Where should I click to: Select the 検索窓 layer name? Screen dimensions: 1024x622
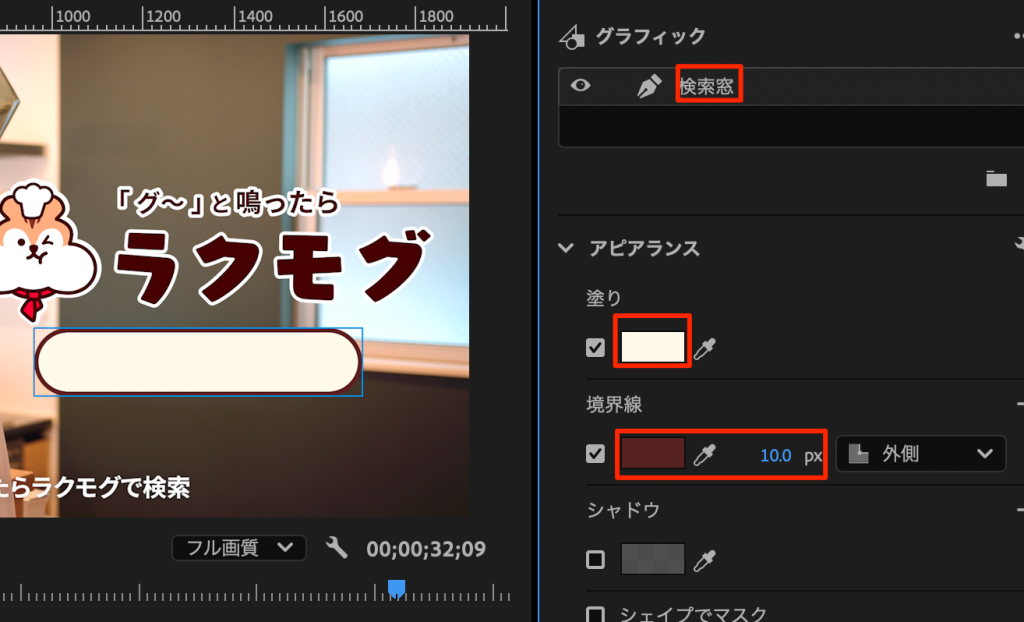[x=708, y=87]
